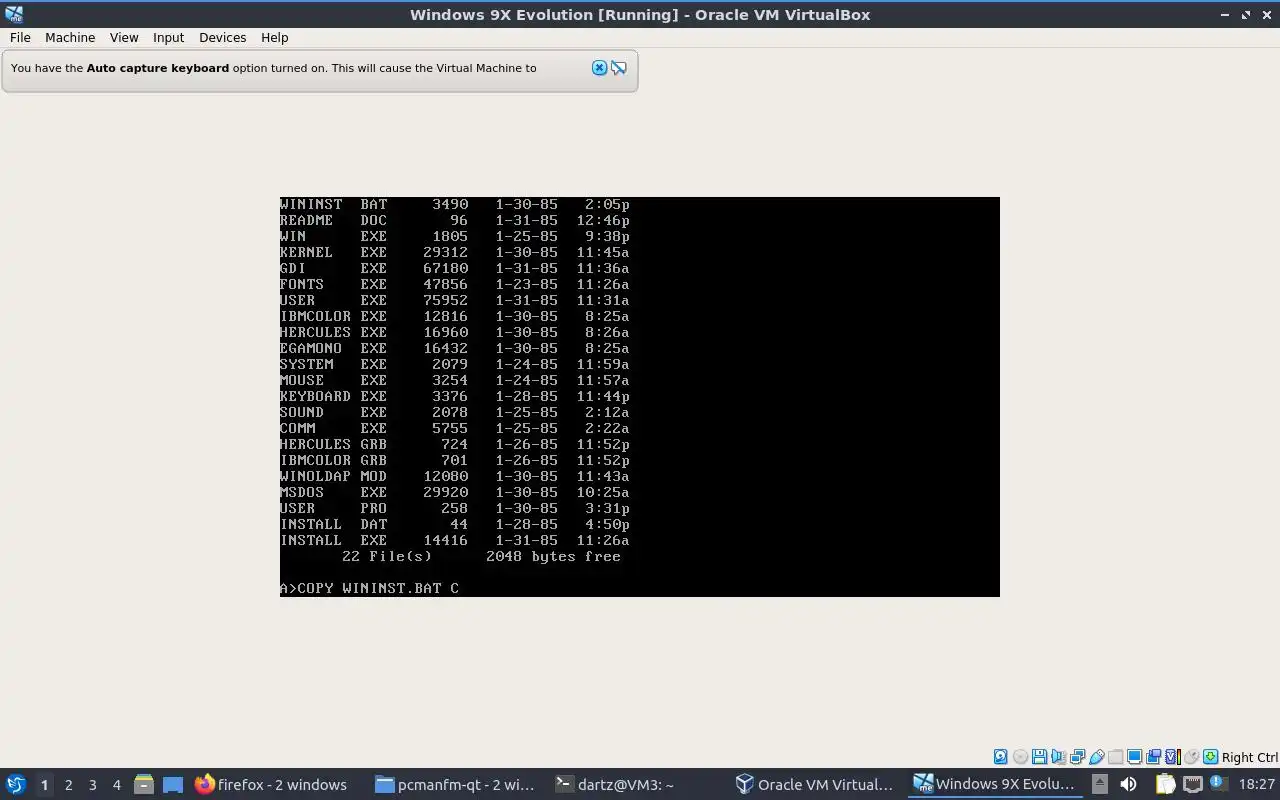Click the USER PRO file row
The height and width of the screenshot is (800, 1280).
point(454,508)
